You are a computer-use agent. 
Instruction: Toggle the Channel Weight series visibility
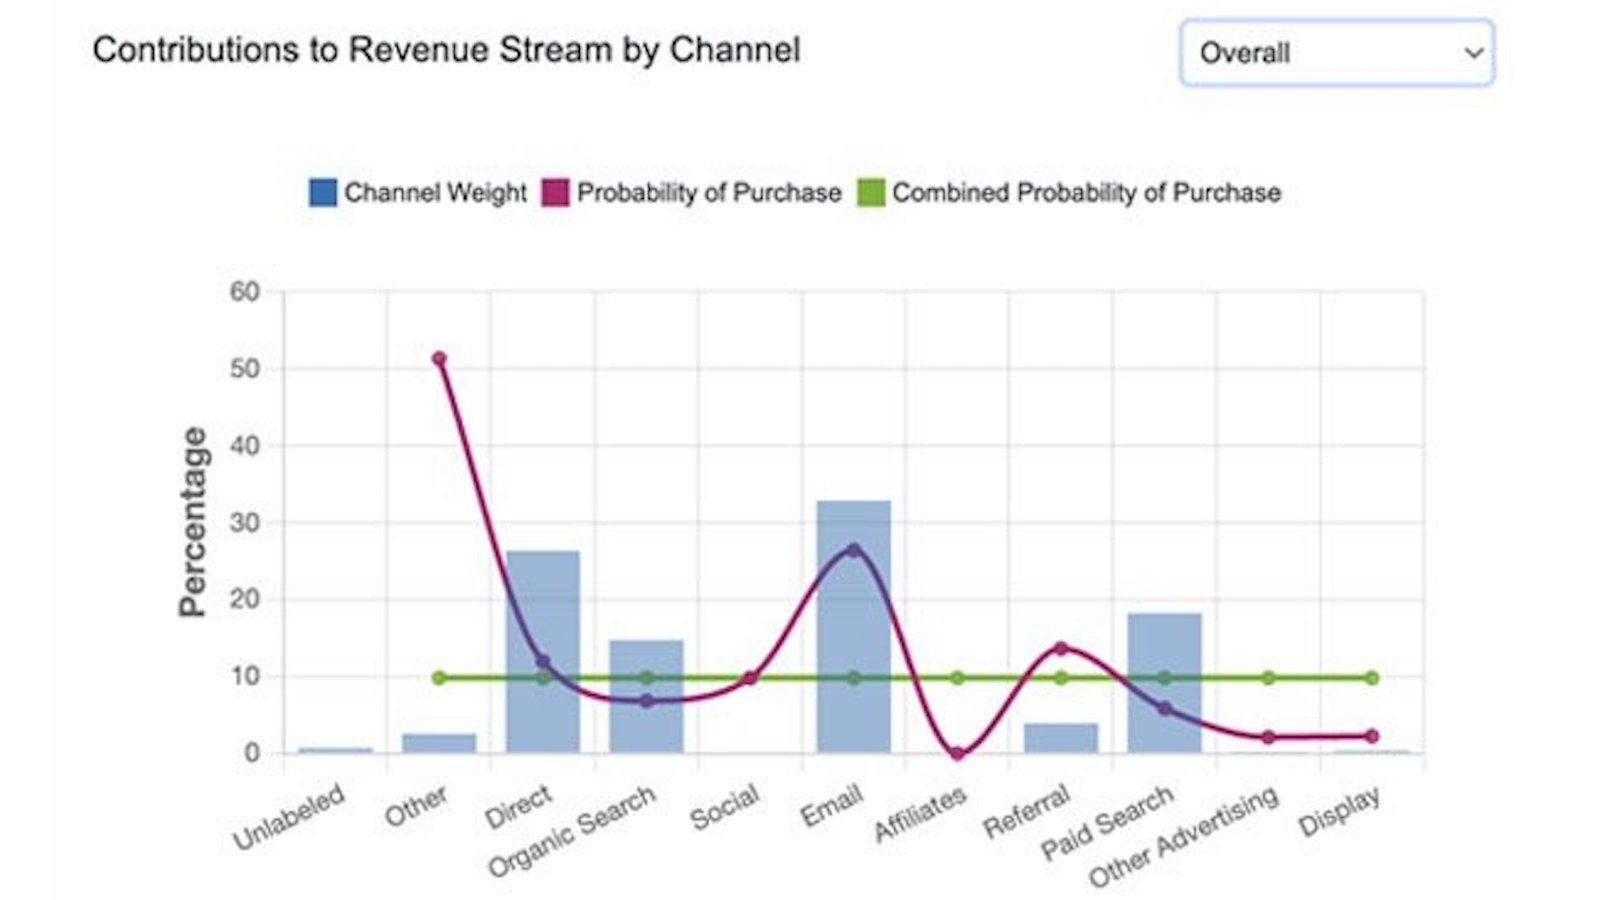(420, 190)
